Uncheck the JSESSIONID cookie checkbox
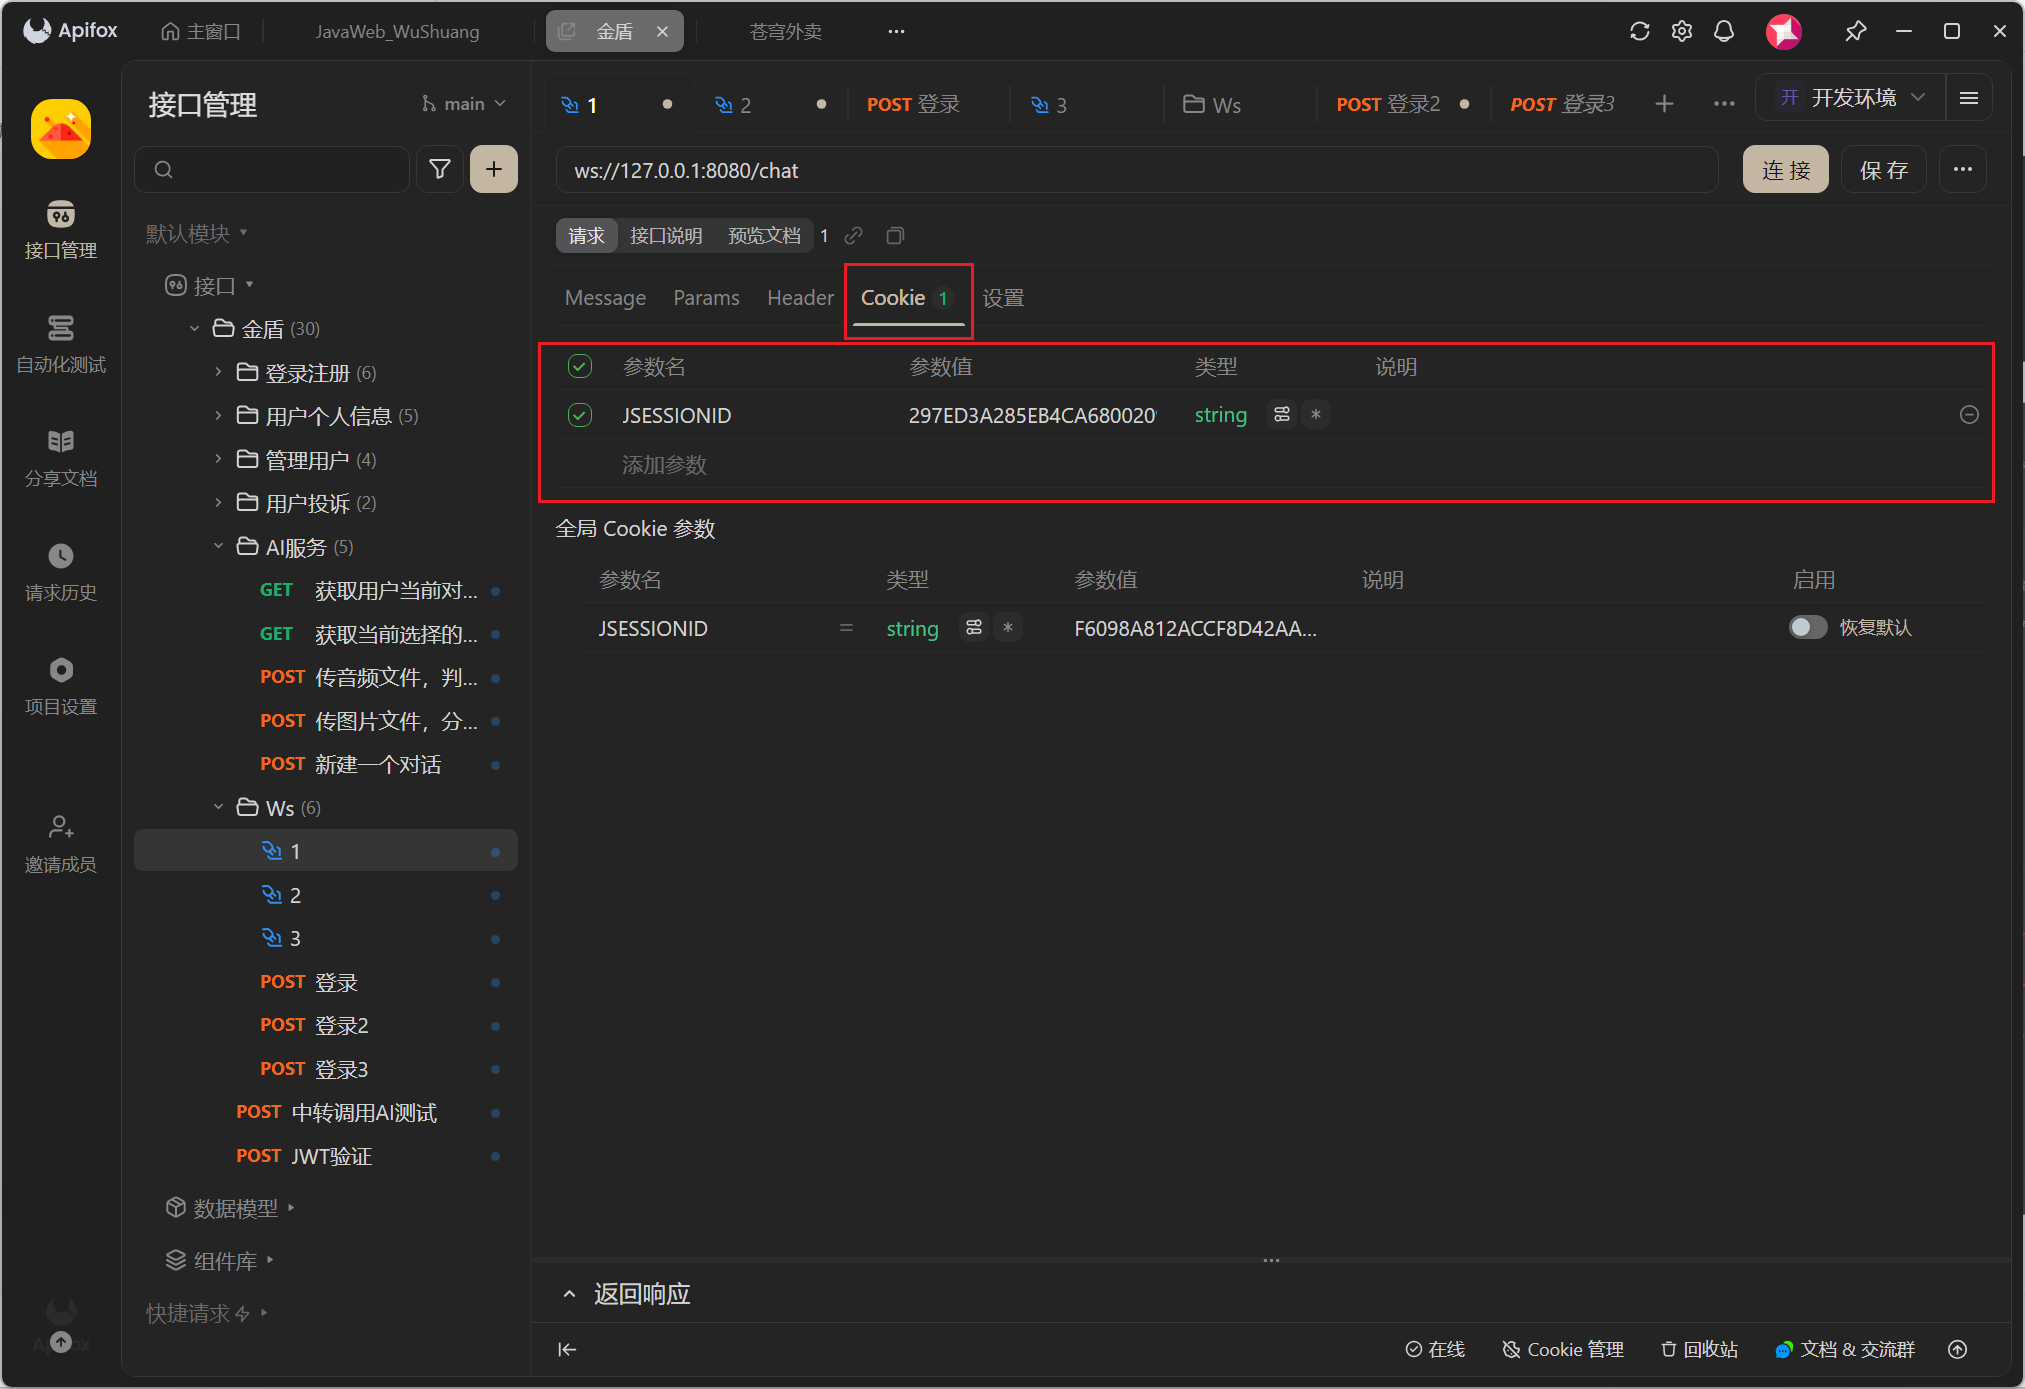 (x=580, y=415)
